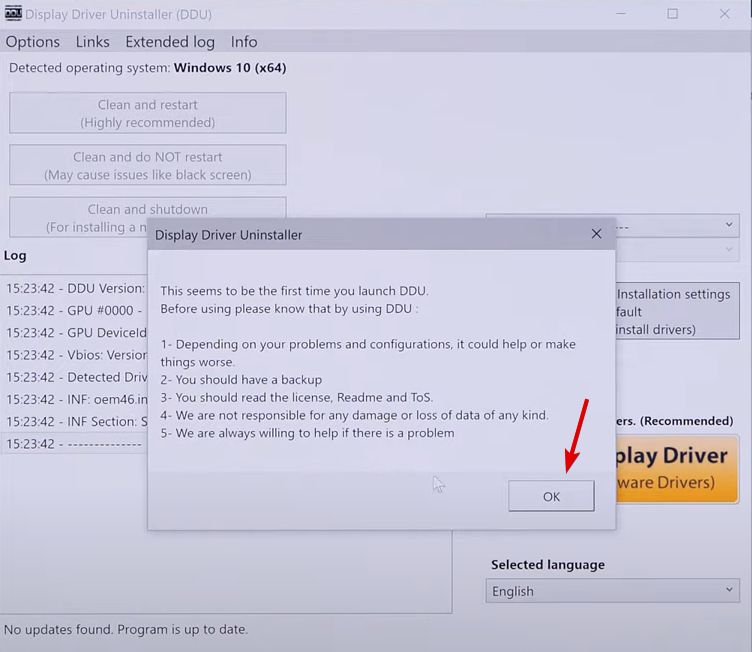
Task: Open the Selected language dropdown
Action: point(612,591)
